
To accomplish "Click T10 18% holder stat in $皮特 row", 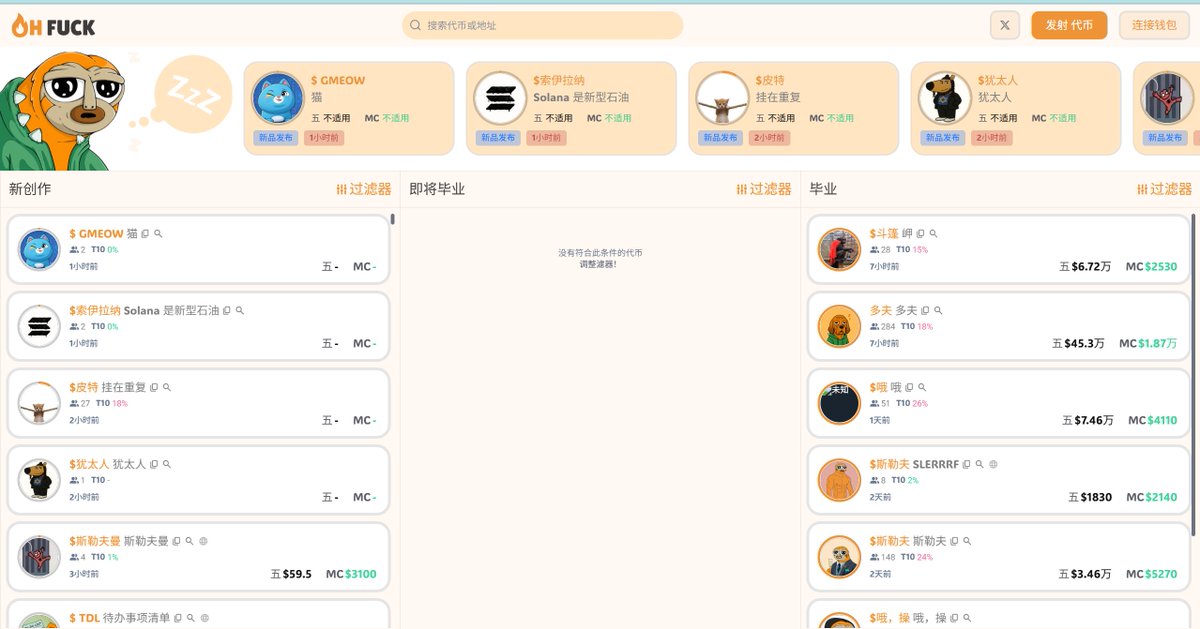I will (x=112, y=403).
